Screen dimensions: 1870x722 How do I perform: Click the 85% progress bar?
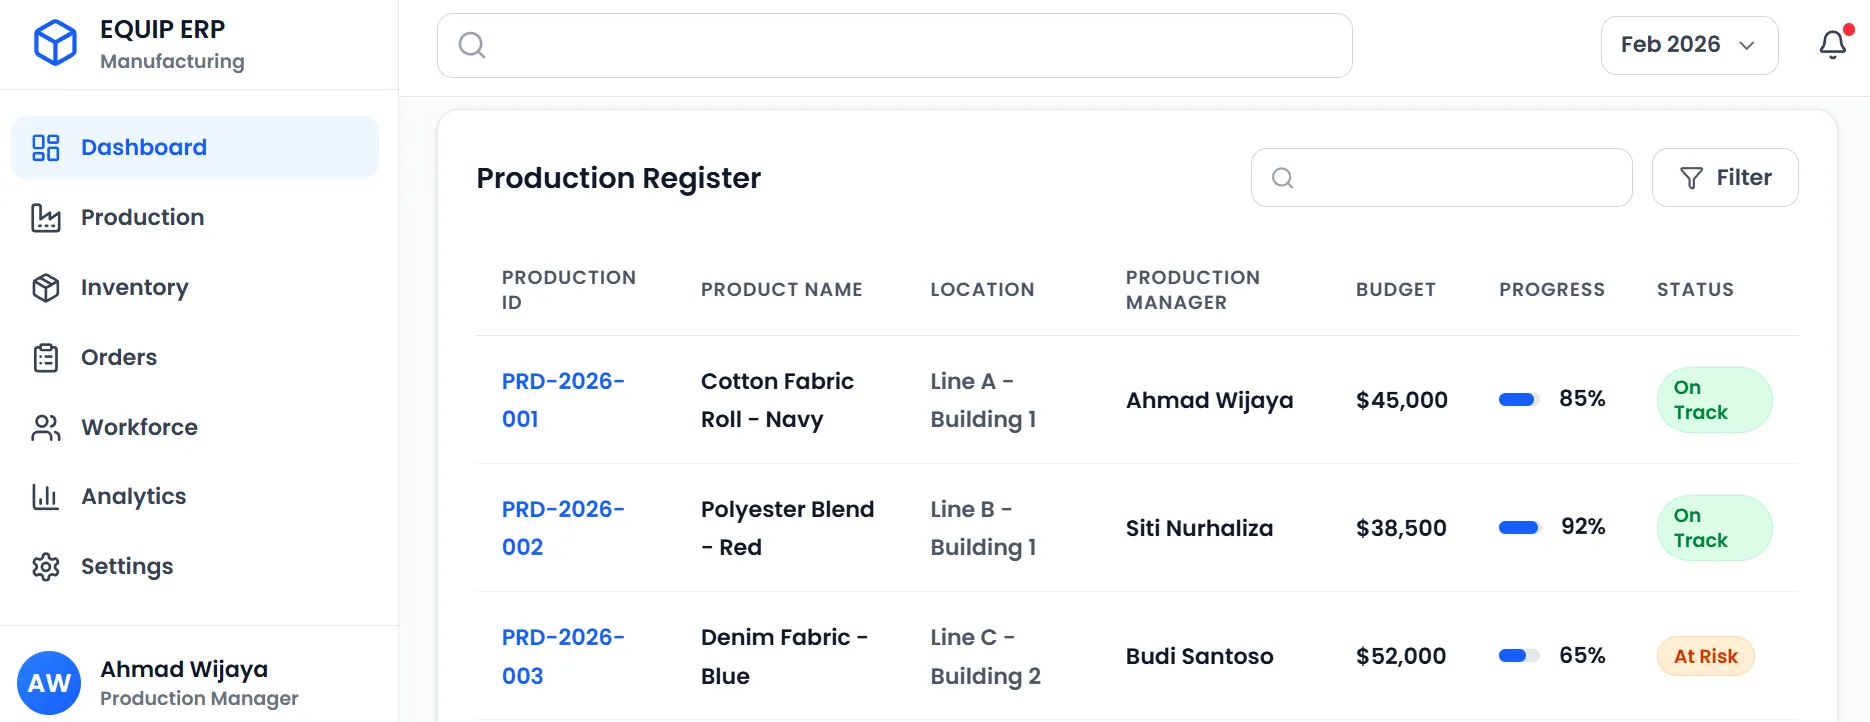tap(1517, 400)
